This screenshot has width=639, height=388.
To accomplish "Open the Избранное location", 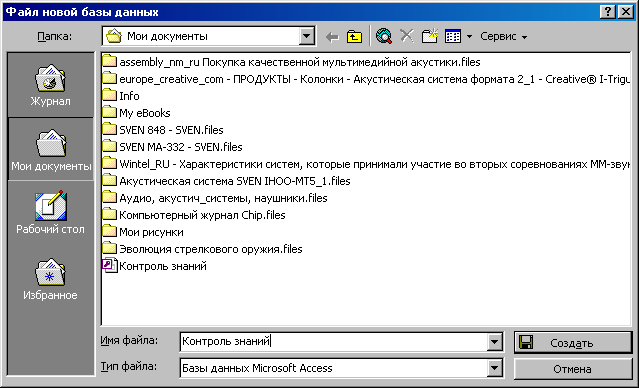I will point(50,279).
